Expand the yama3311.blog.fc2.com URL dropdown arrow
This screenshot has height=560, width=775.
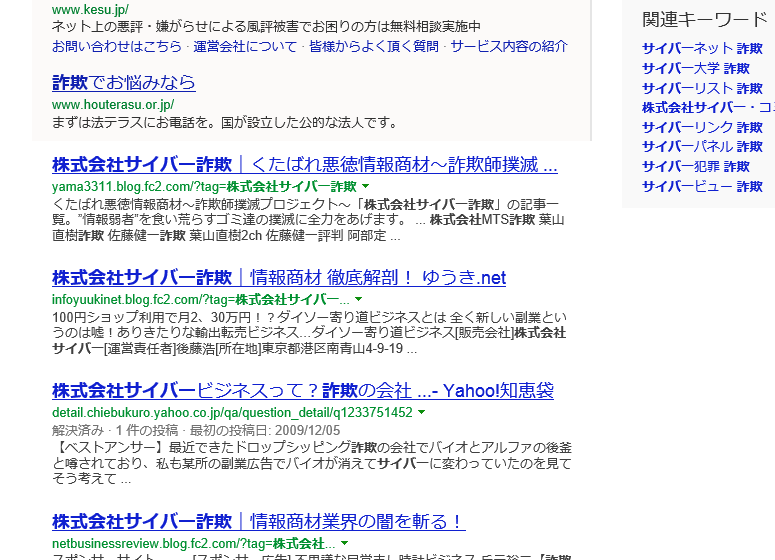click(x=366, y=186)
